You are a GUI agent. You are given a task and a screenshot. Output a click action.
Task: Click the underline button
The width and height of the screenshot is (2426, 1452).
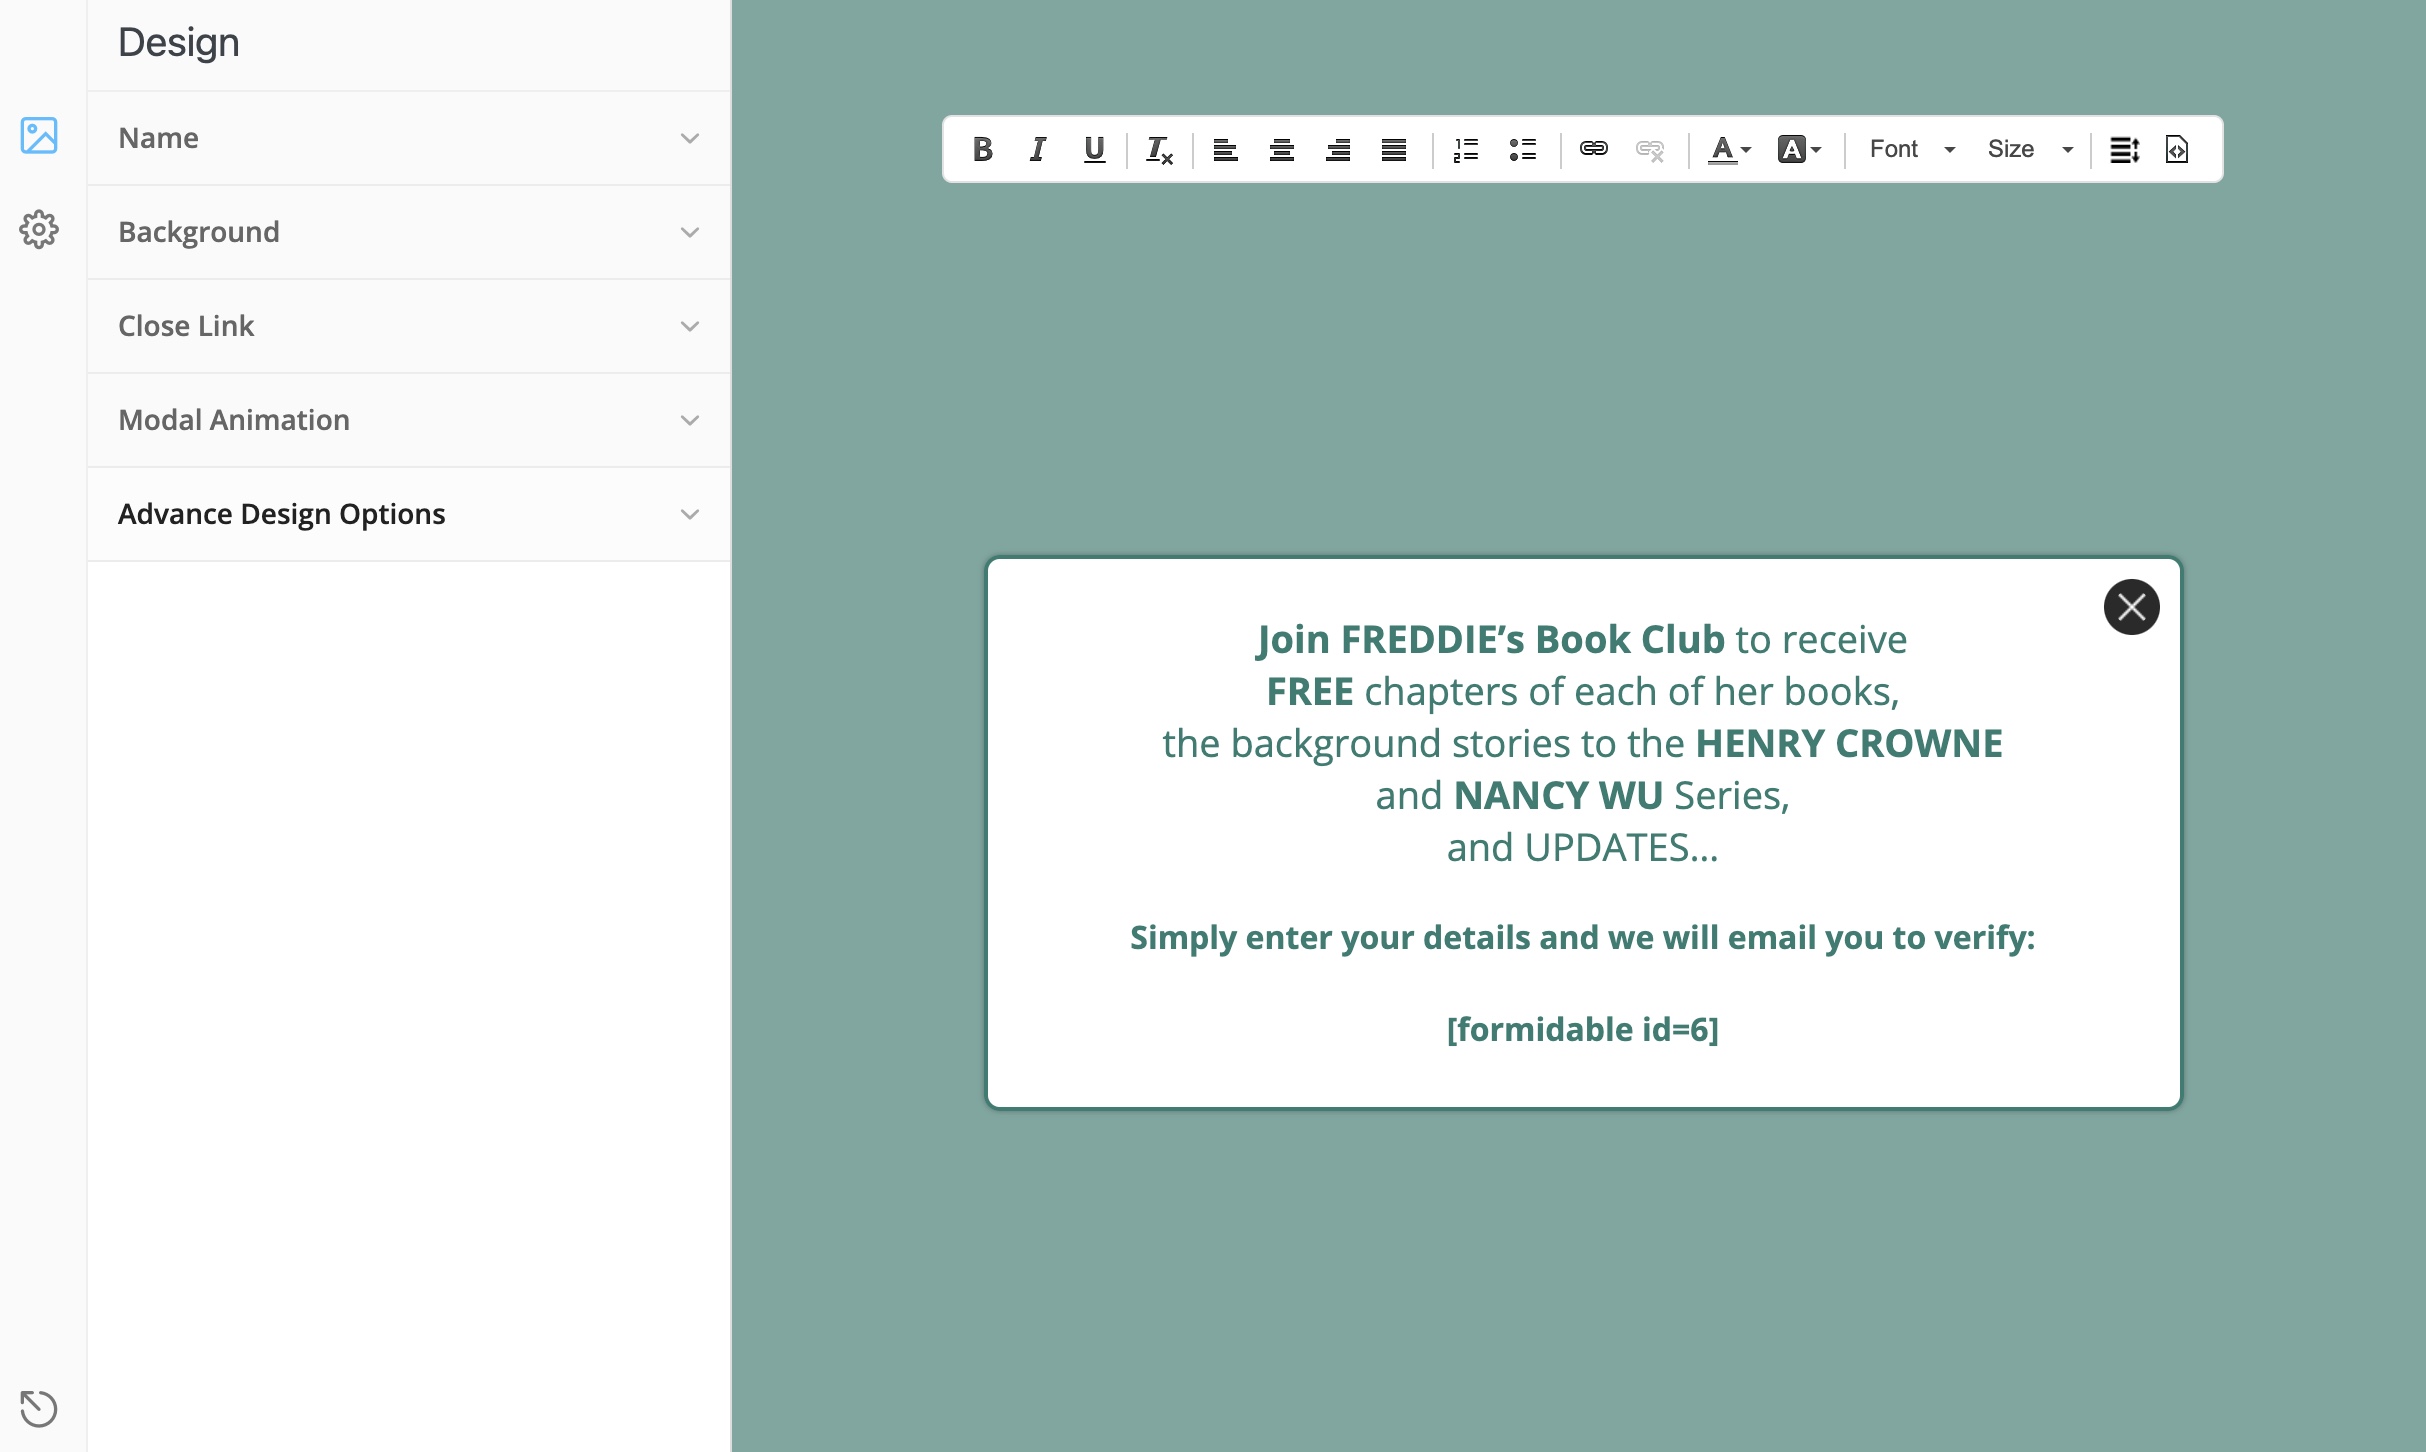(x=1094, y=149)
